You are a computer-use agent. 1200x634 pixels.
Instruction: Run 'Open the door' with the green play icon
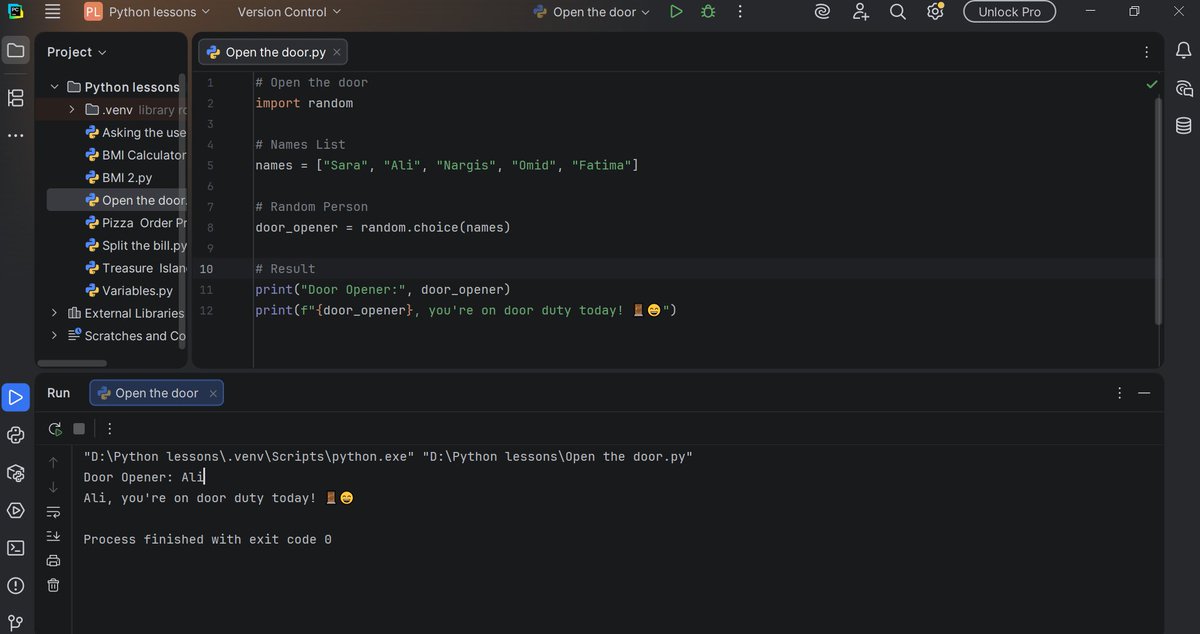676,12
